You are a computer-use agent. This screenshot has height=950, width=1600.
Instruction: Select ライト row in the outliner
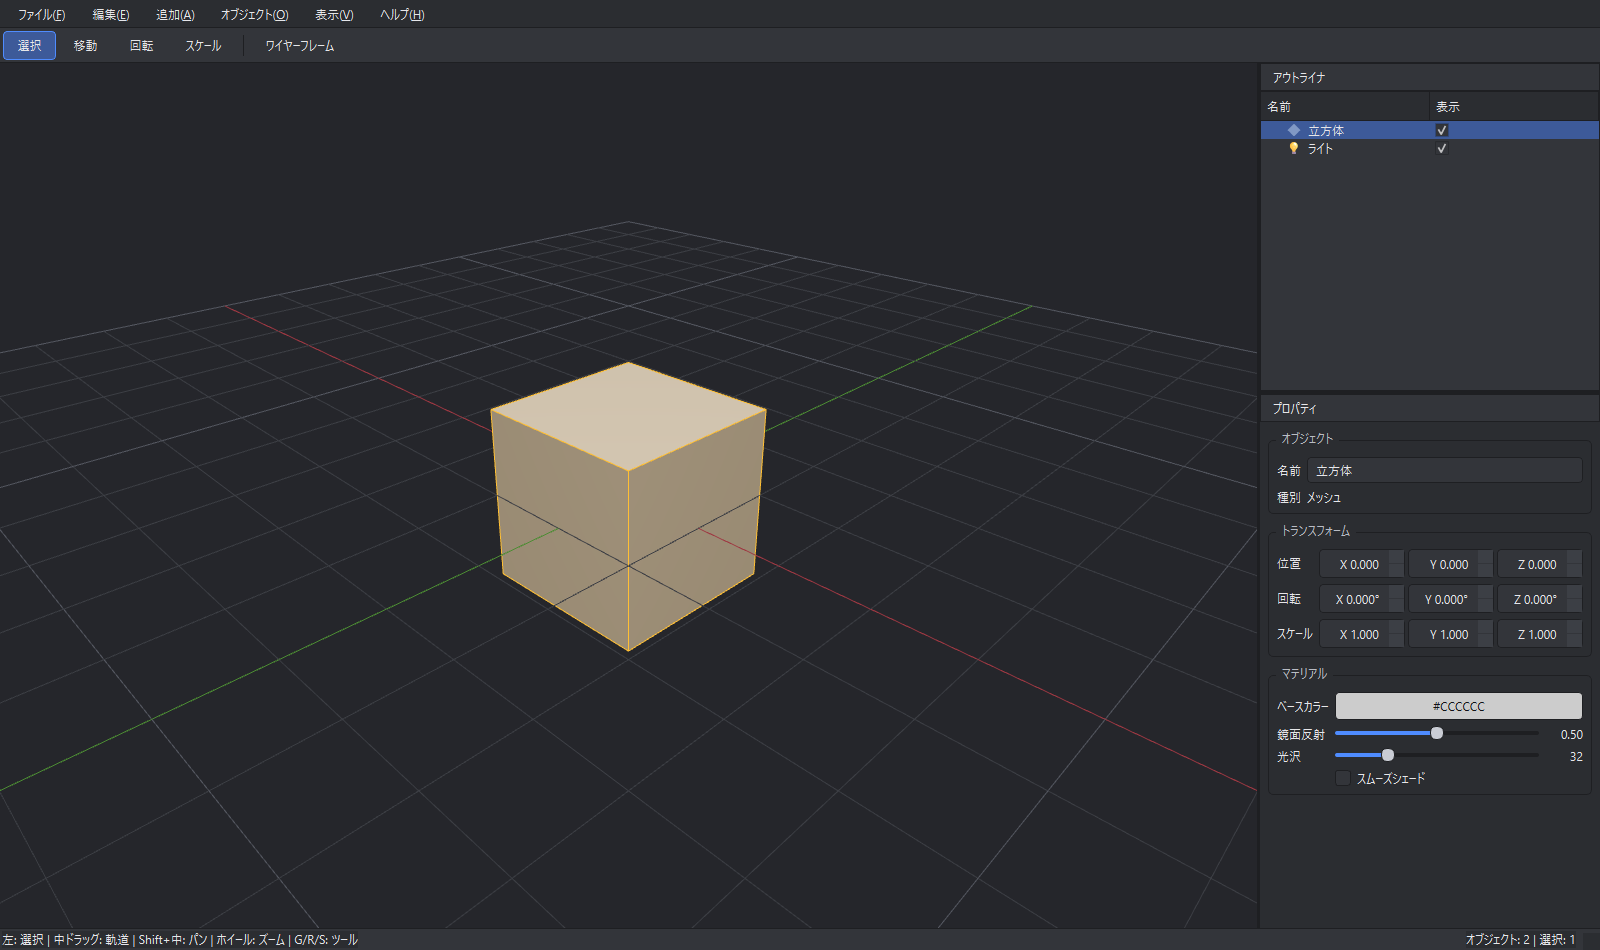[x=1429, y=148]
